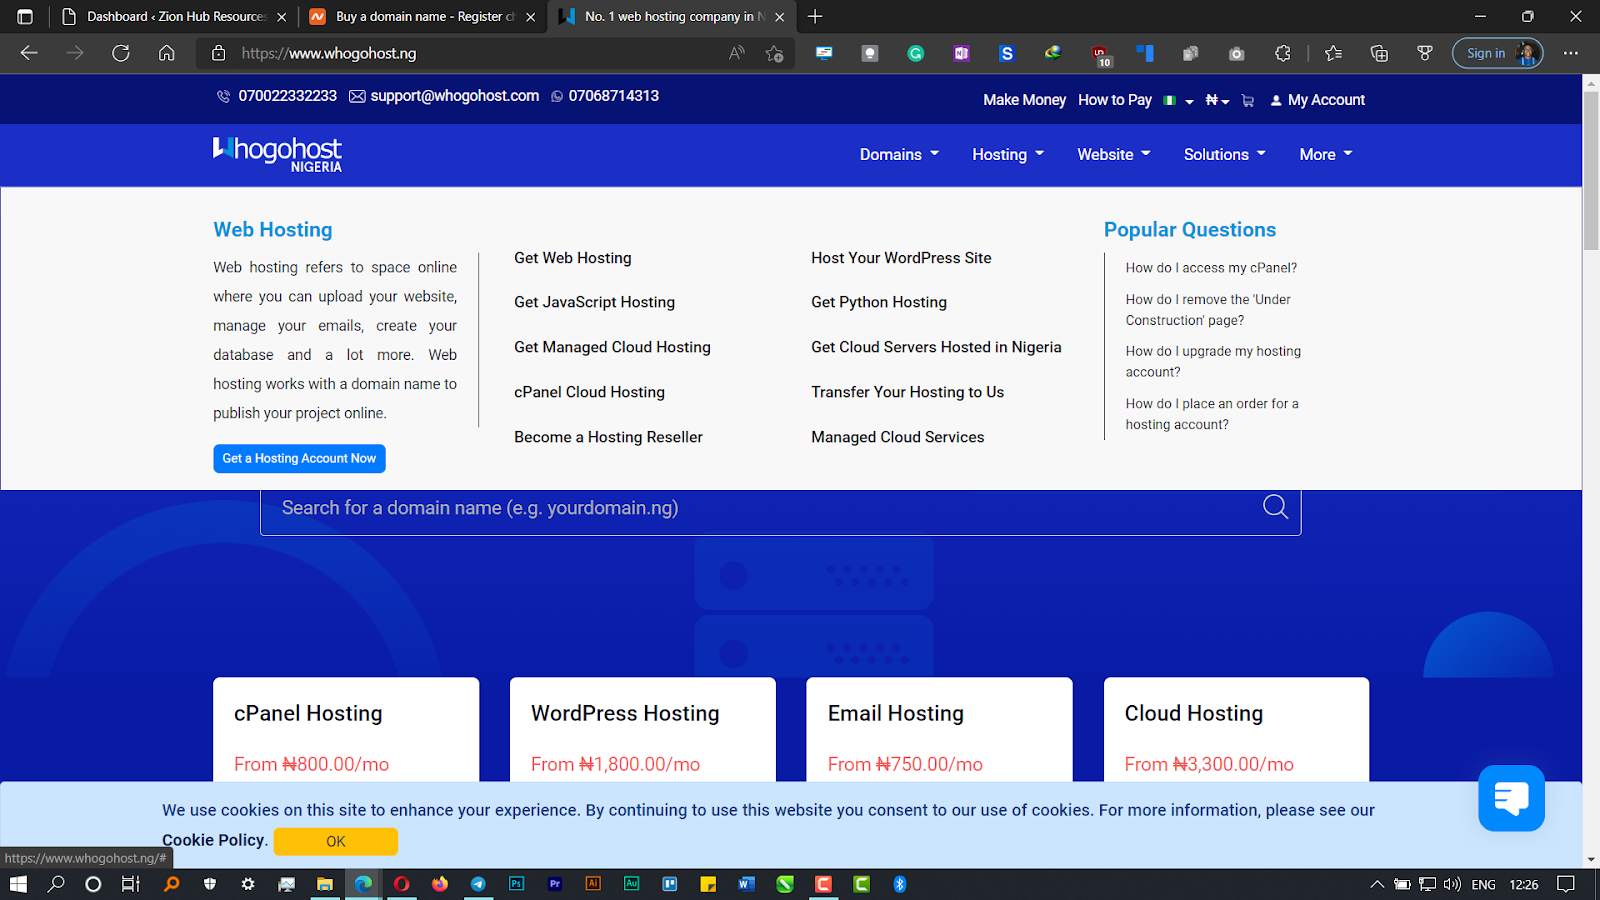Screen dimensions: 1600x900
Task: Open File Explorer from the taskbar
Action: [325, 884]
